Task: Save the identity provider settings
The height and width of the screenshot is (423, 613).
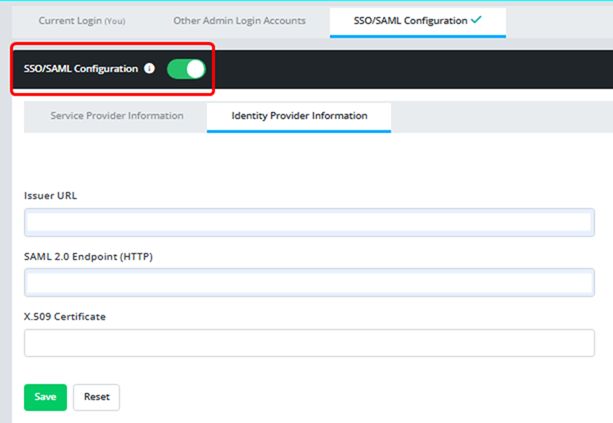Action: pyautogui.click(x=45, y=397)
